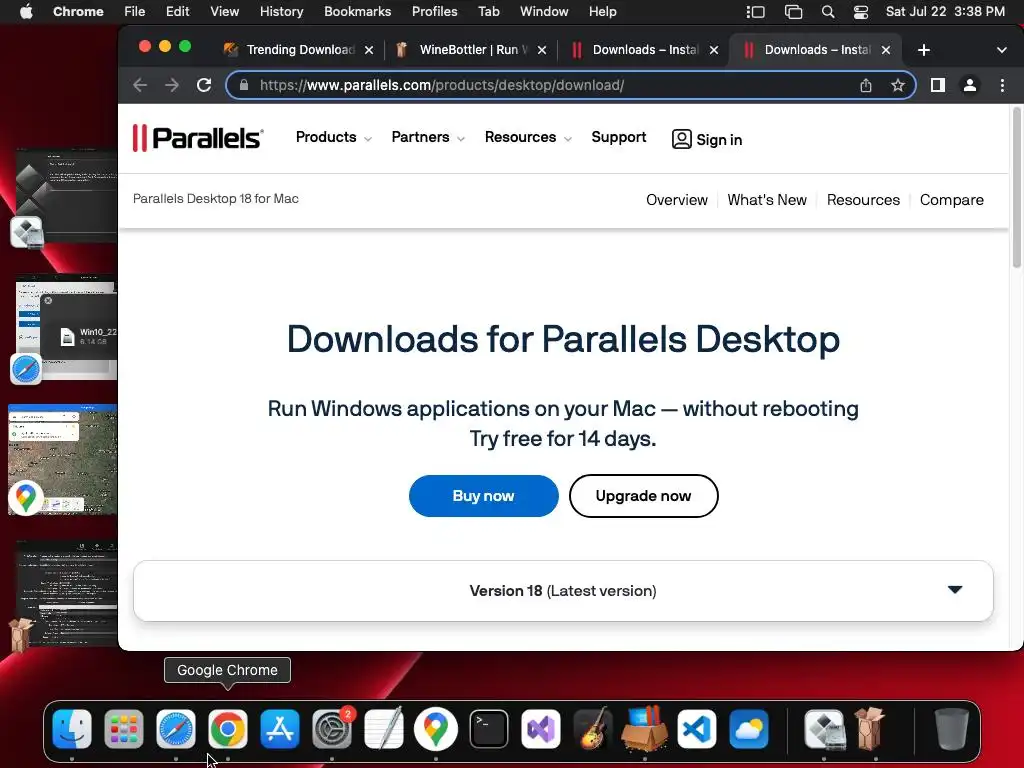Expand the Version 18 section
This screenshot has width=1024, height=768.
coord(563,590)
